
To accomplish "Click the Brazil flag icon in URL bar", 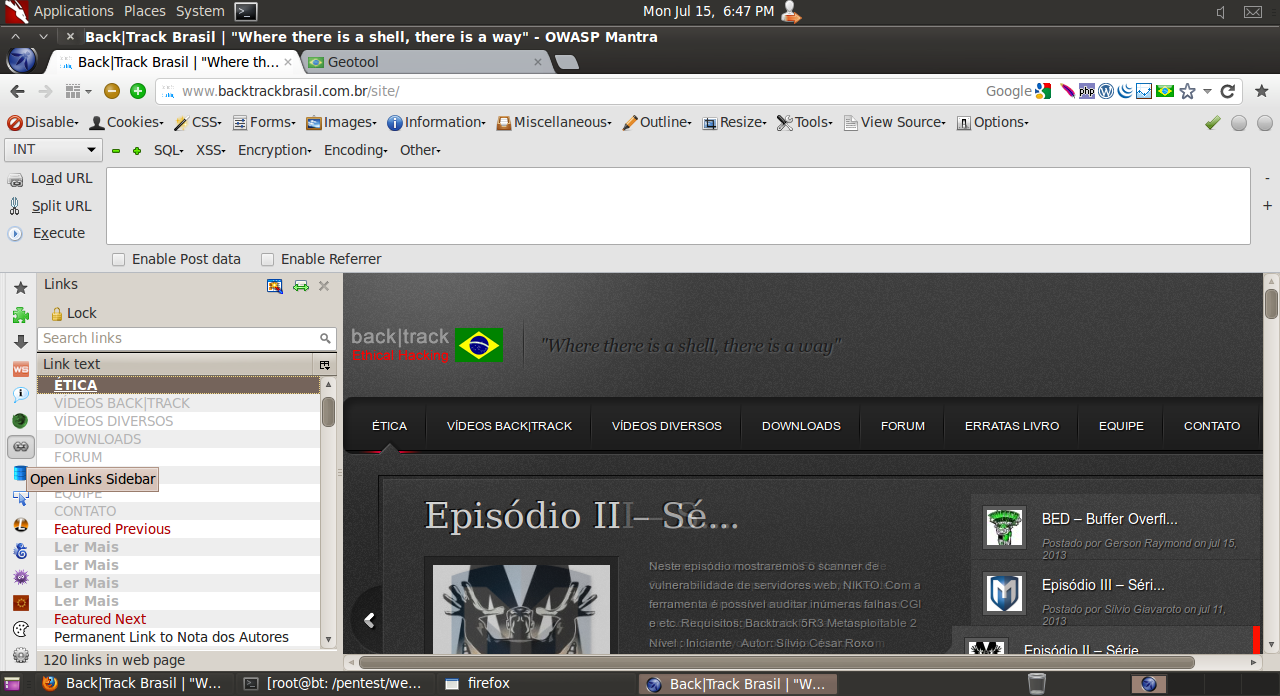I will tap(1165, 91).
